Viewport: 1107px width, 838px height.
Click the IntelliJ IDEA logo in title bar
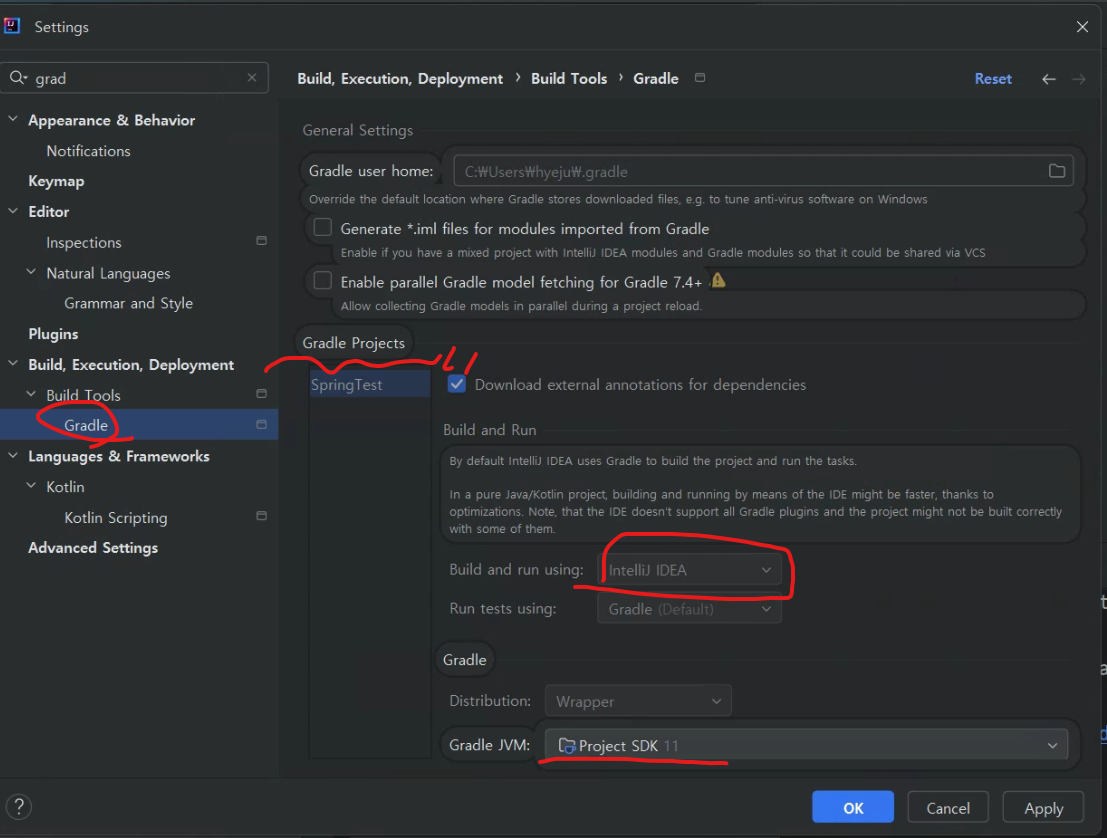[12, 26]
